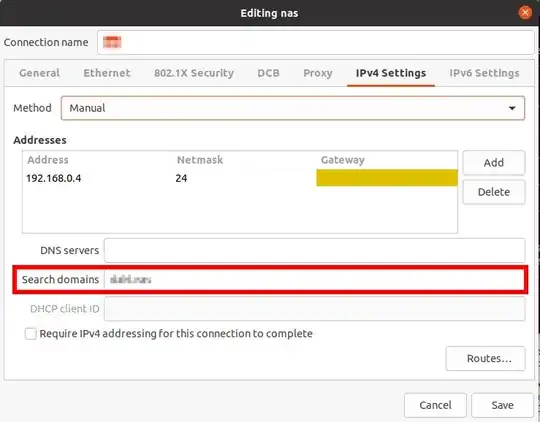Switch to the IPv6 Settings tab
Screen dimensions: 540x422
click(x=484, y=73)
